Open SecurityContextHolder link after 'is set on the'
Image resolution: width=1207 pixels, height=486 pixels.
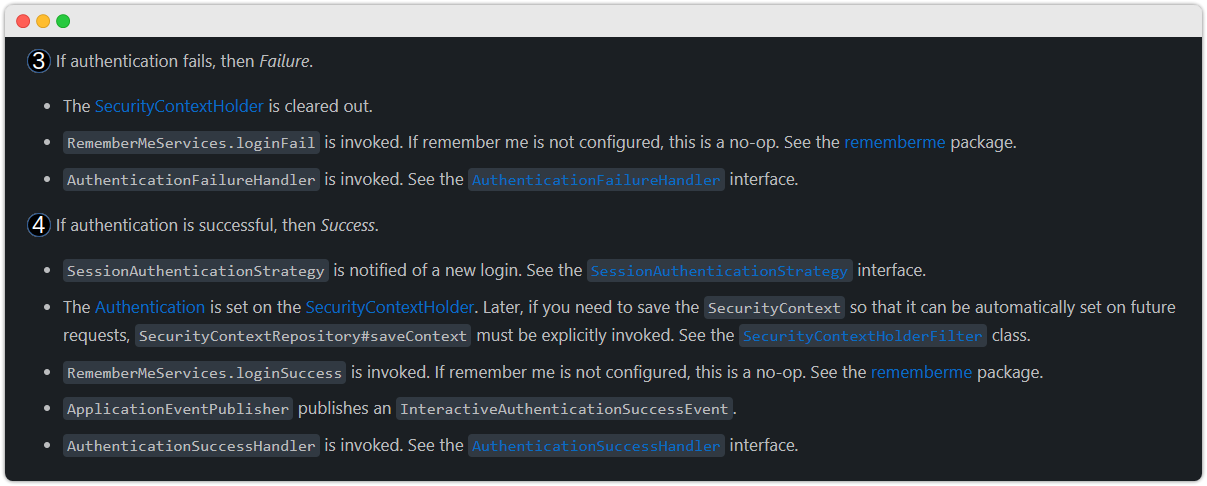[389, 307]
